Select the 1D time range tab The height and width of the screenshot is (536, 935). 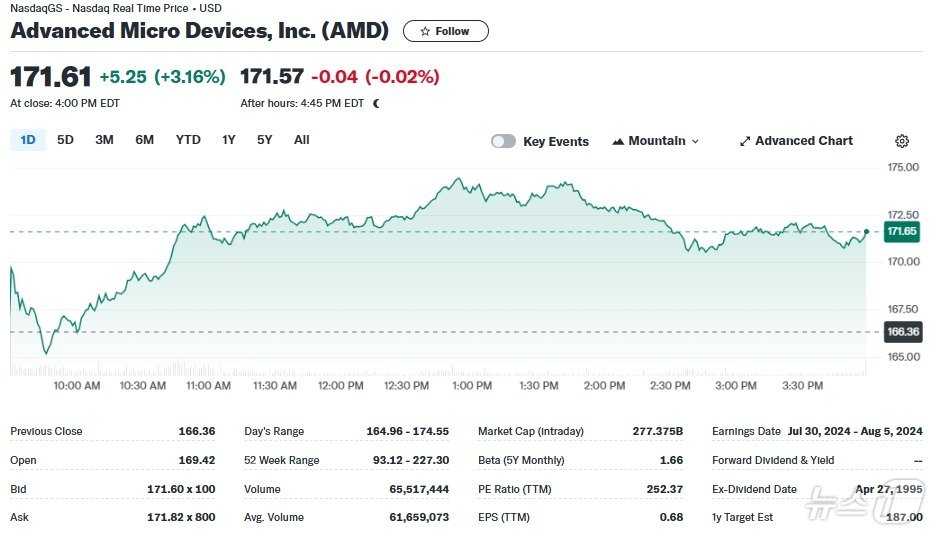coord(28,140)
